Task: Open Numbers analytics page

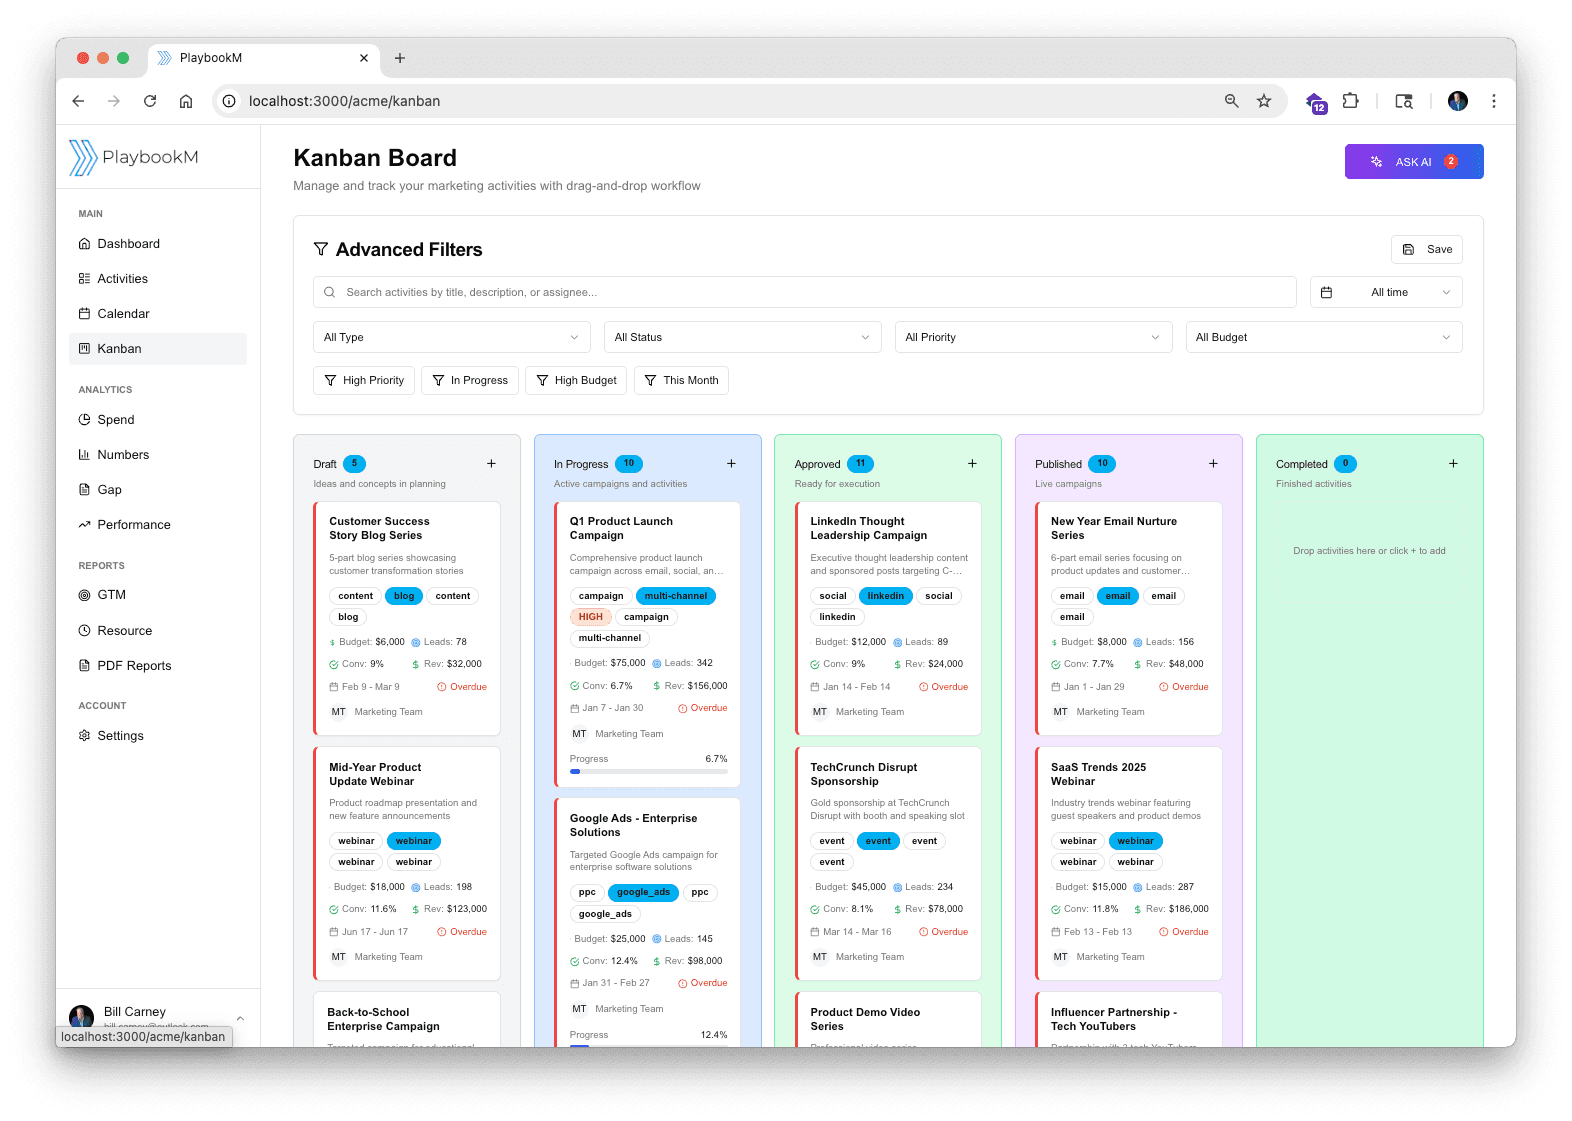Action: 158,455
